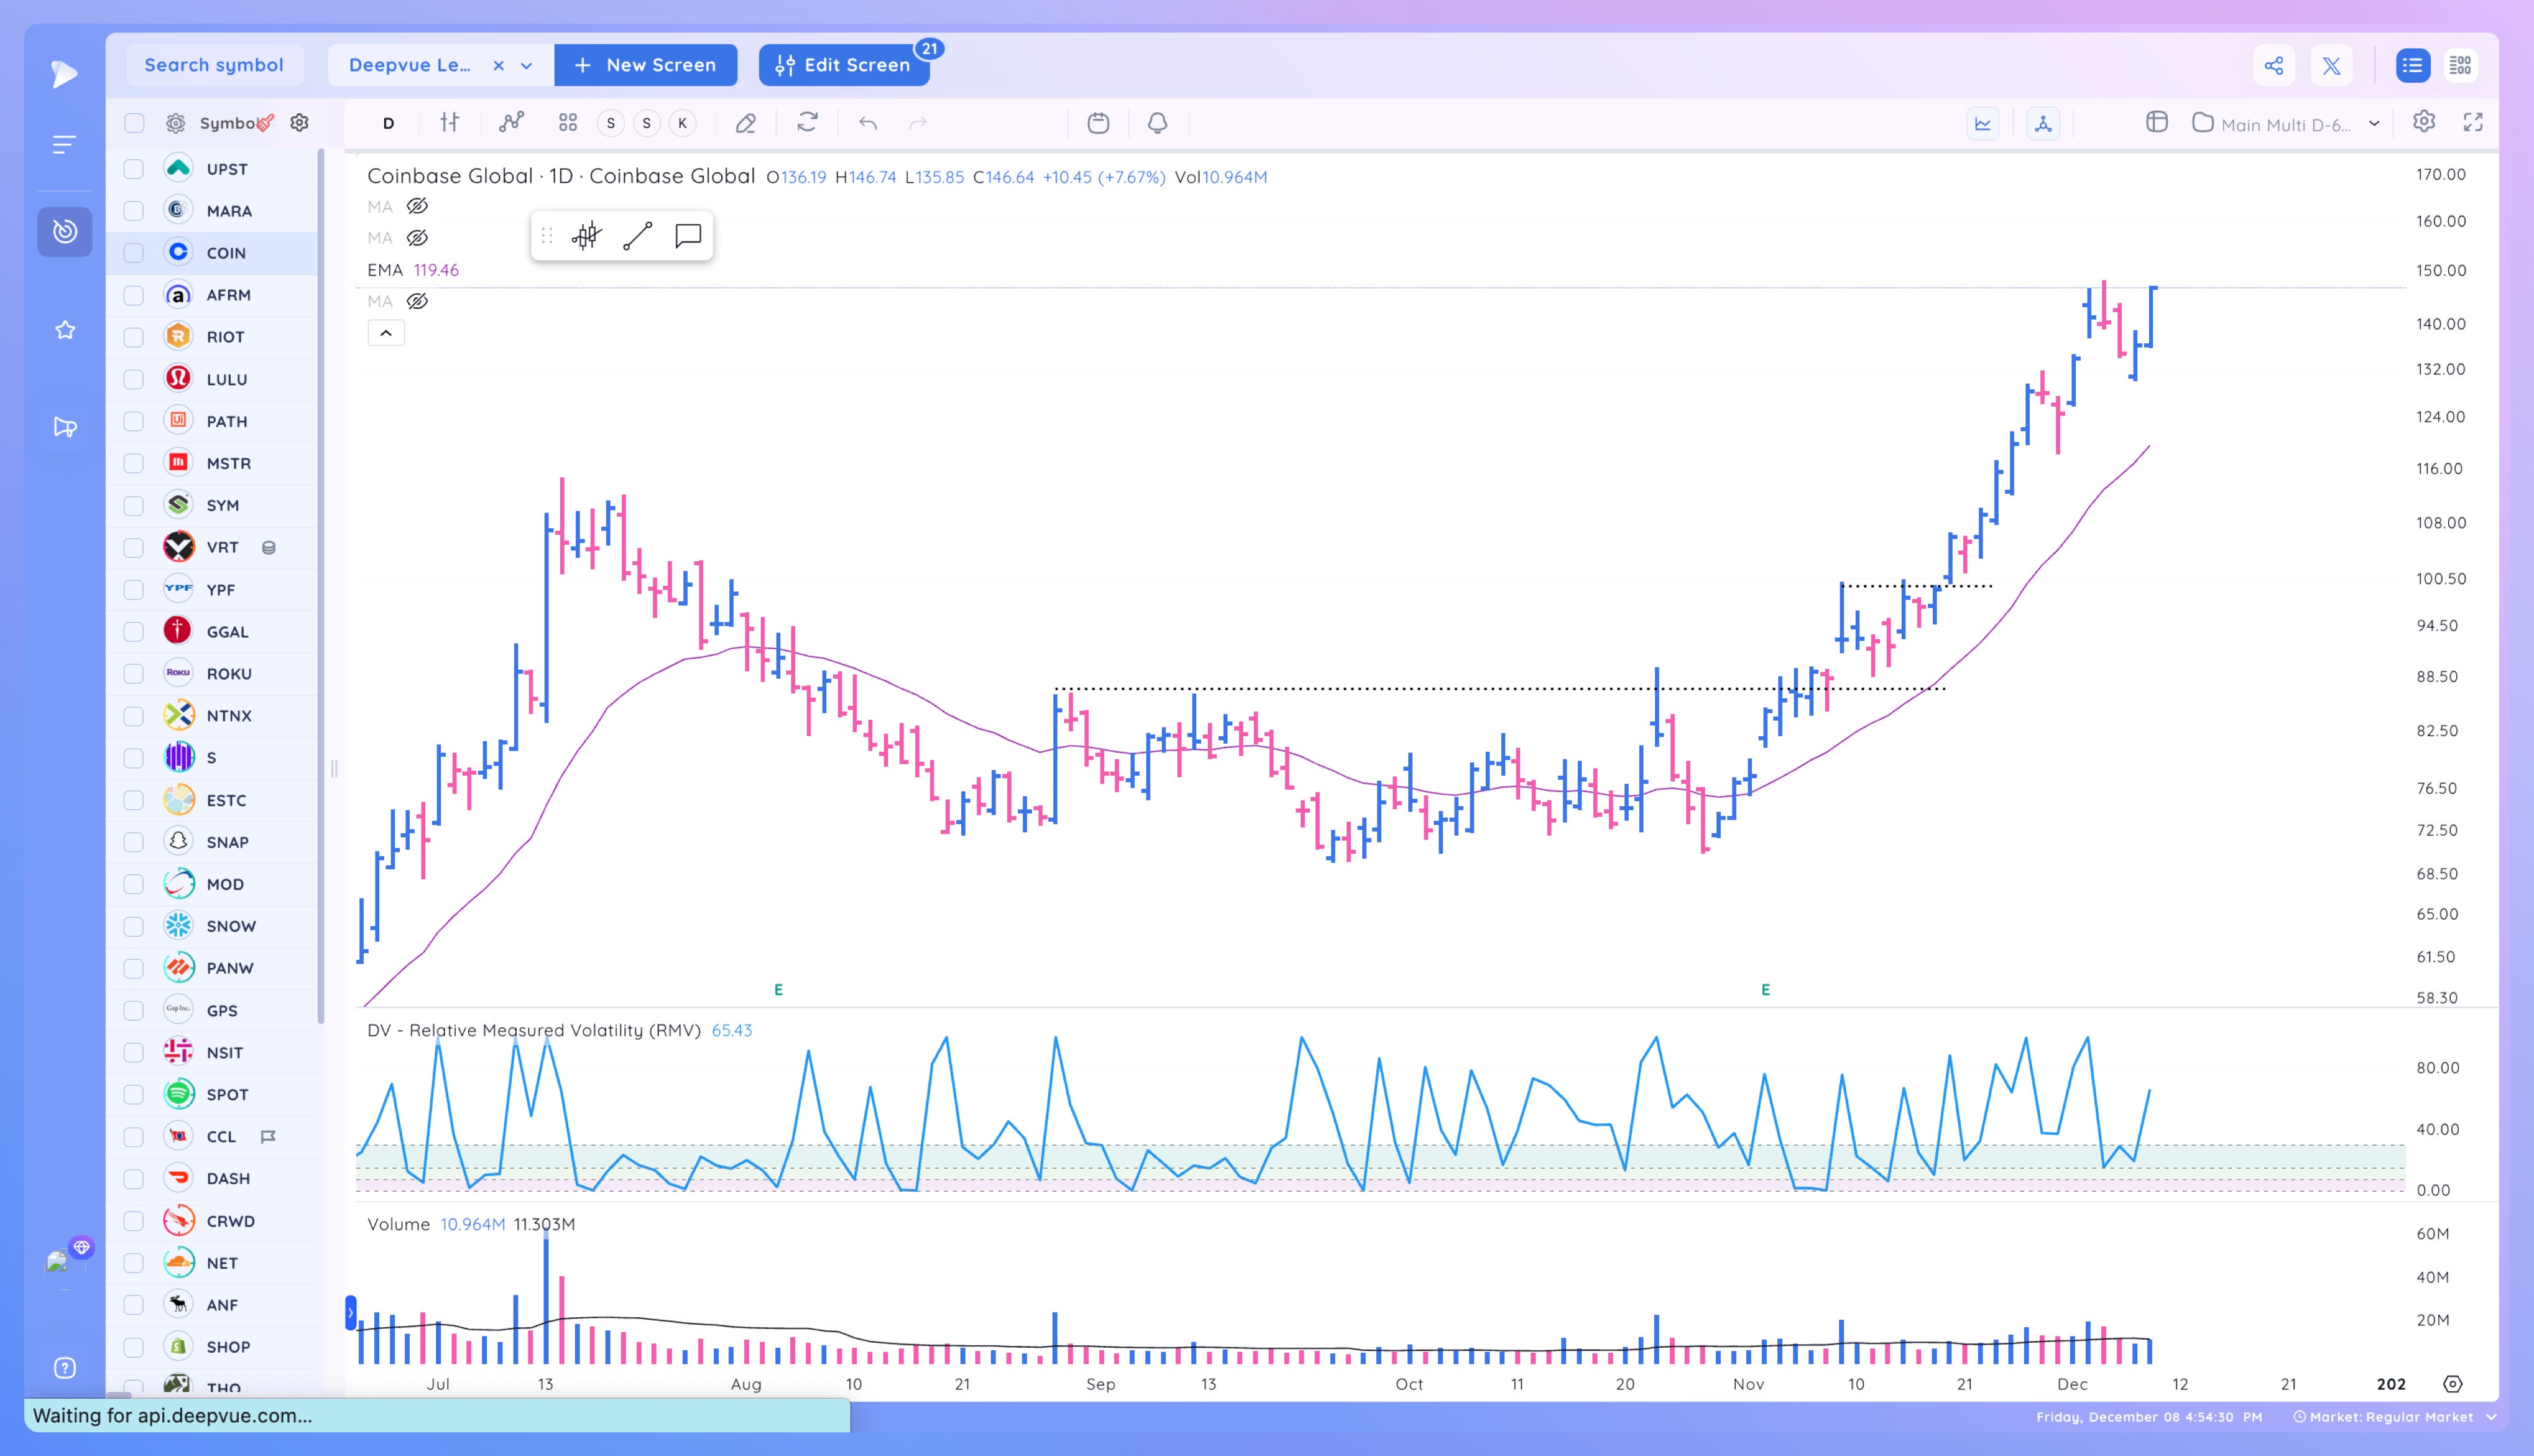This screenshot has width=2534, height=1456.
Task: Select candlestick tool in floating toolbar
Action: tap(586, 236)
